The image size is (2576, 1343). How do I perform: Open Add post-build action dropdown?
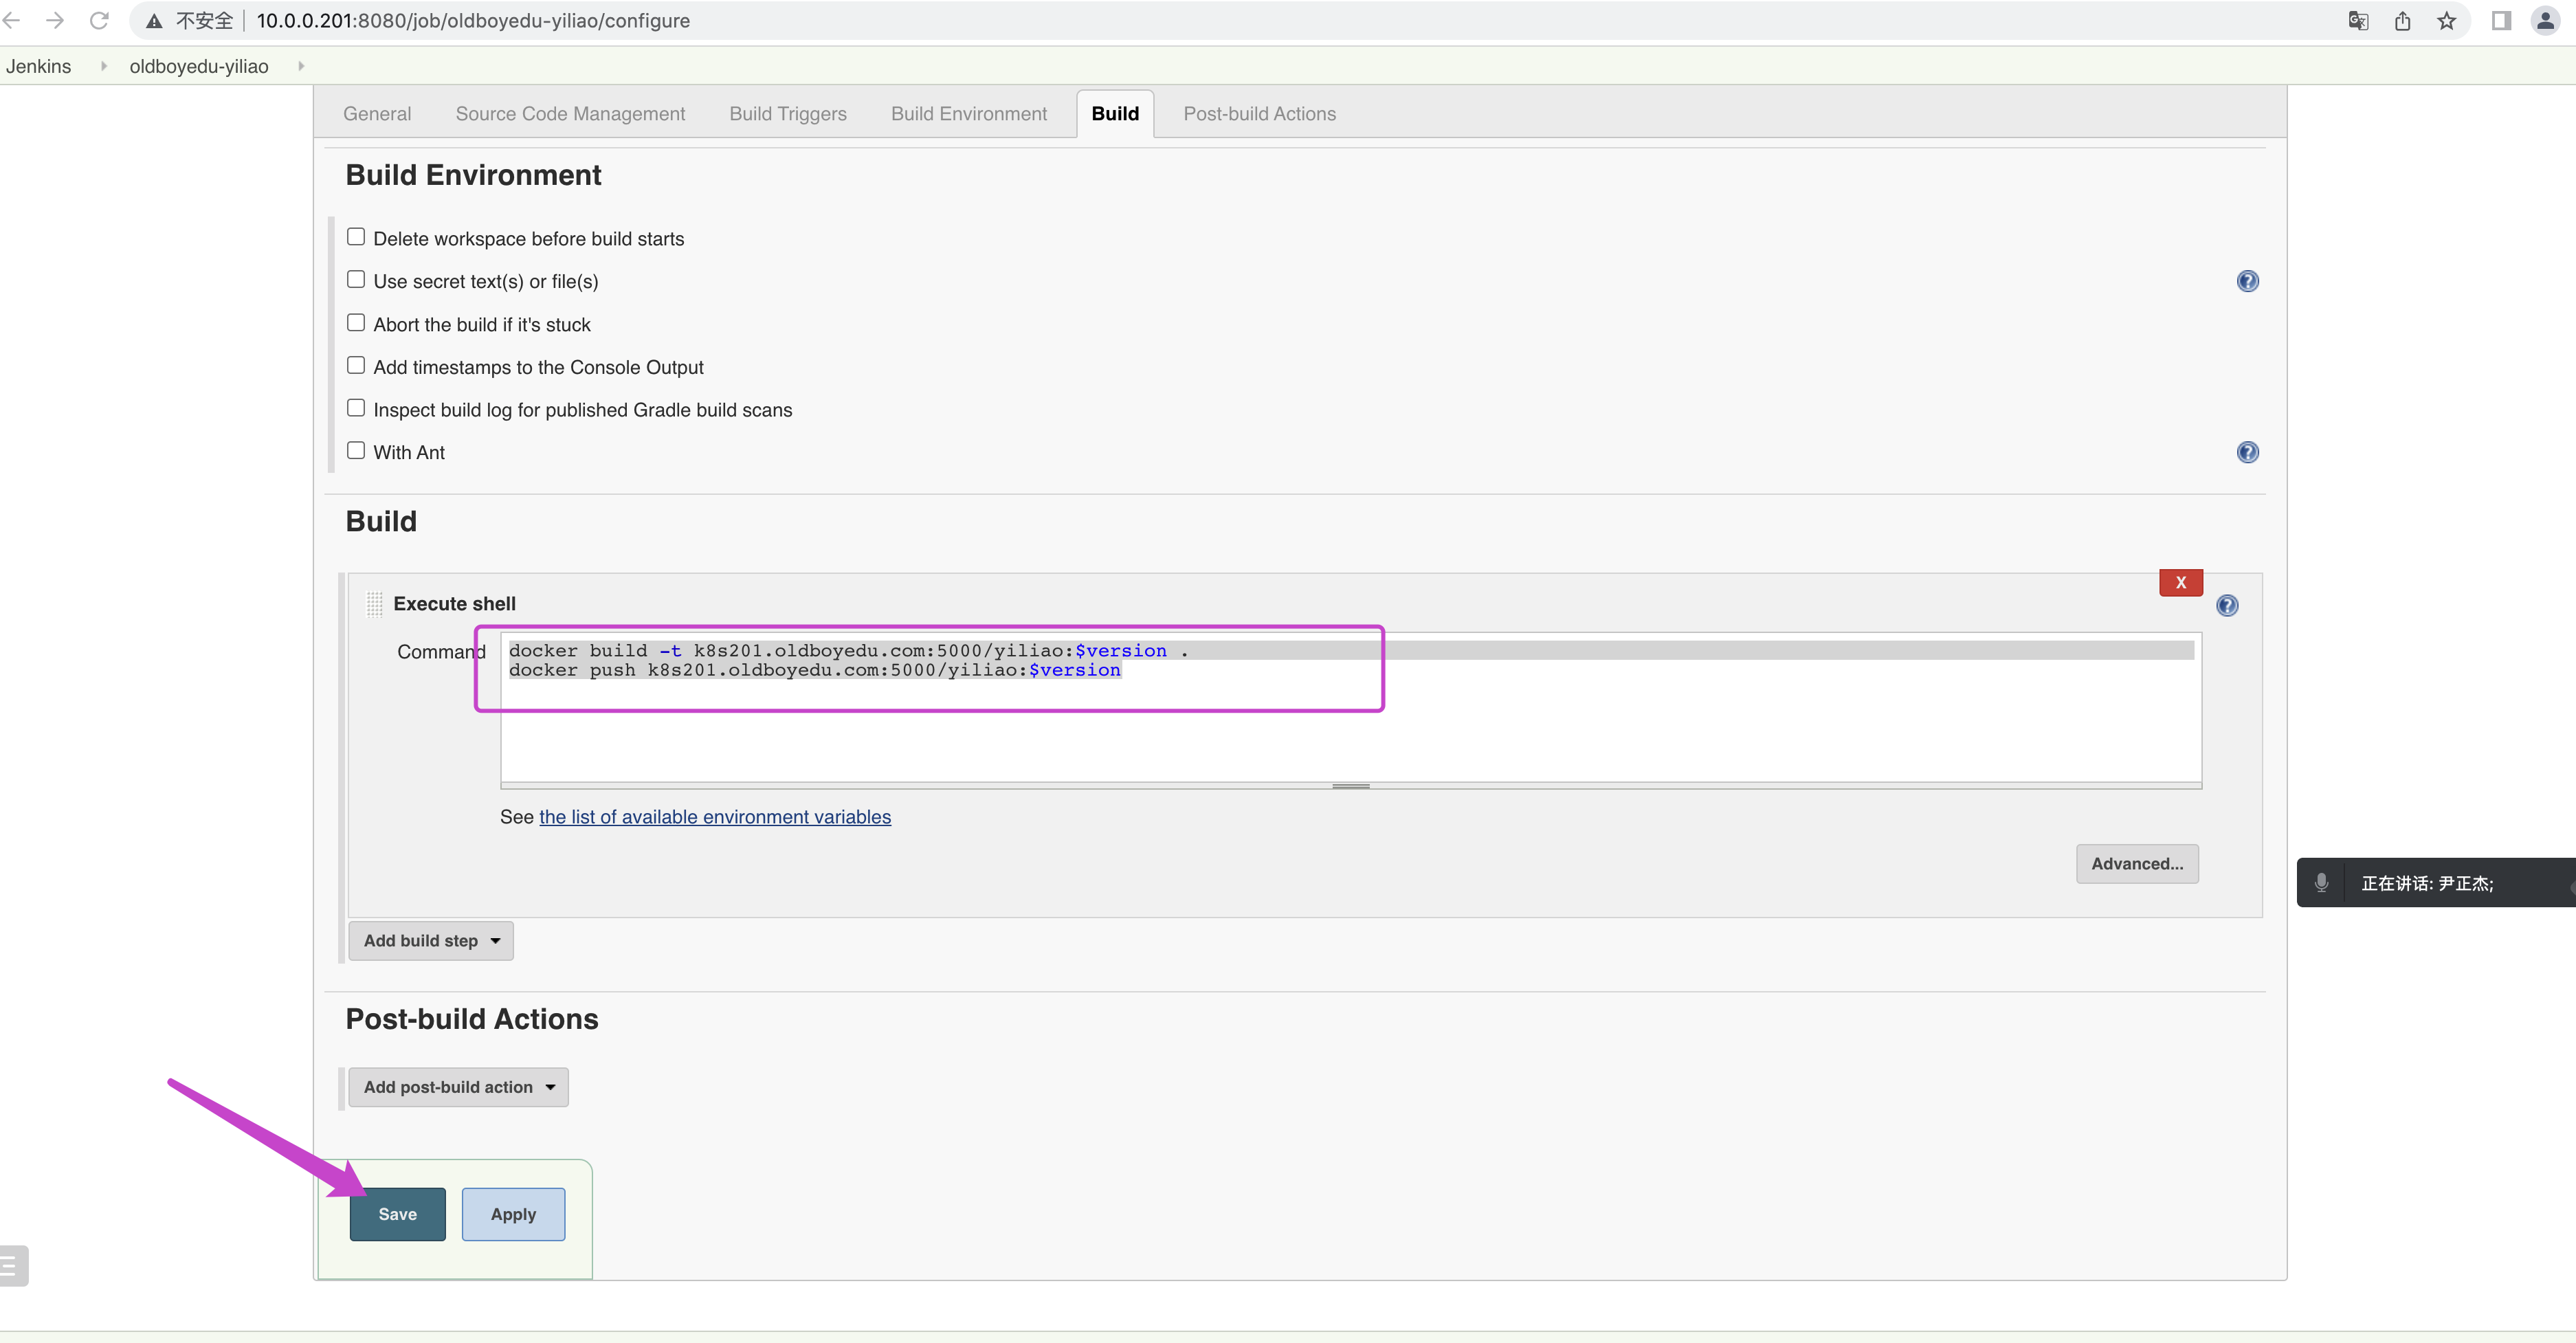(x=458, y=1087)
